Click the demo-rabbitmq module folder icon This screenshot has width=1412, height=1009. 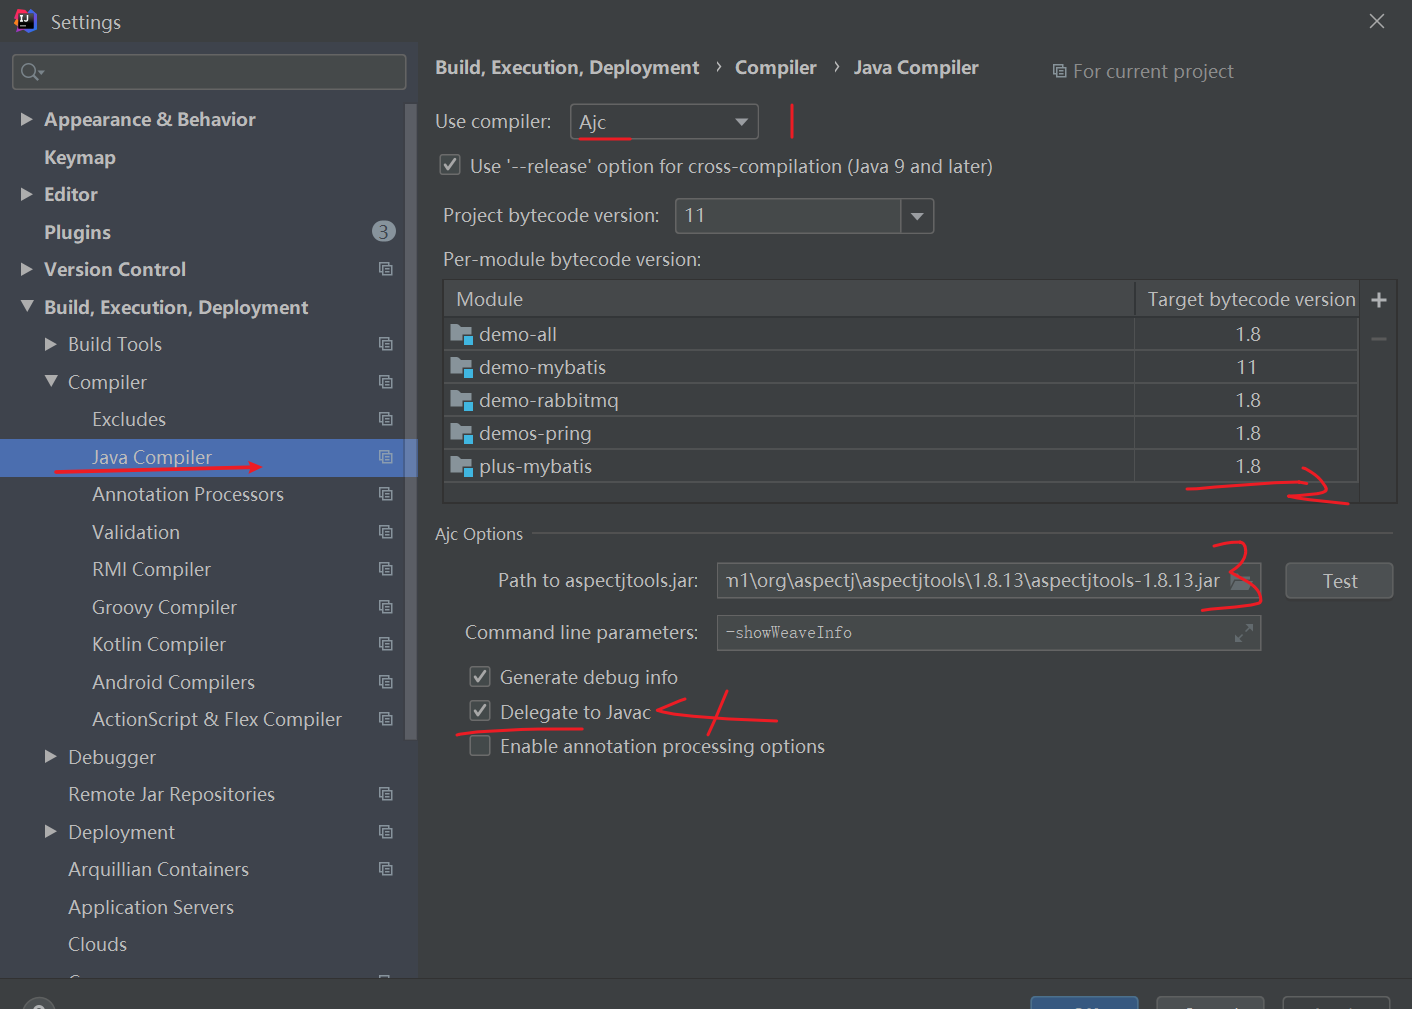(x=461, y=399)
